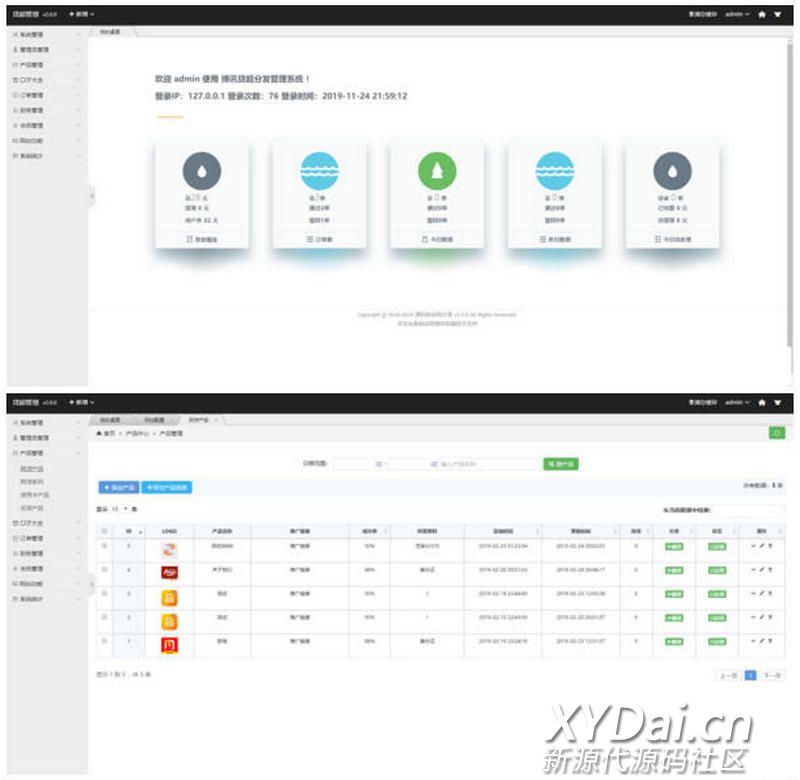Viewport: 800px width, 780px height.
Task: Collapse the sidebar using the handle in the product list view
Action: click(92, 584)
